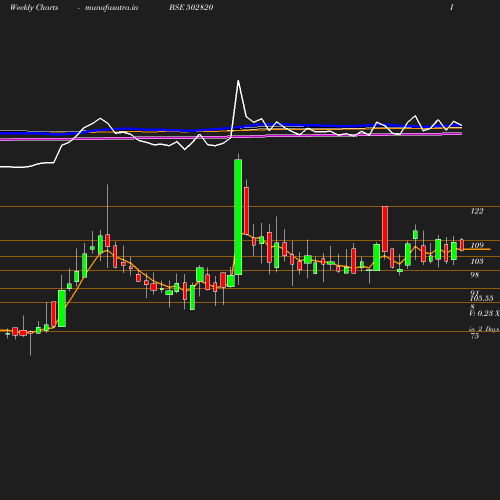Click the "75" price level label
Screen dimensions: 500x500
click(x=475, y=336)
